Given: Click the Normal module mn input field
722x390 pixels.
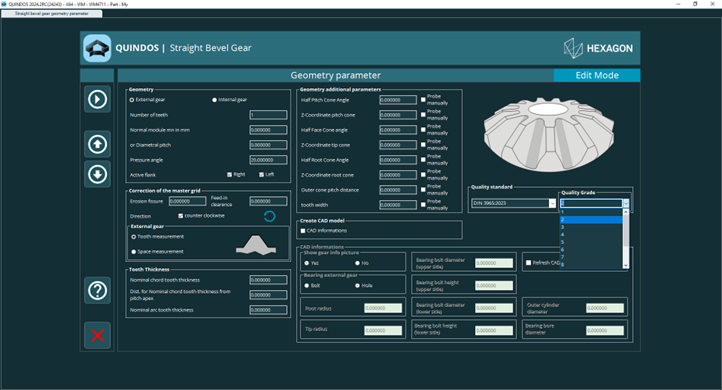Looking at the screenshot, I should (268, 130).
